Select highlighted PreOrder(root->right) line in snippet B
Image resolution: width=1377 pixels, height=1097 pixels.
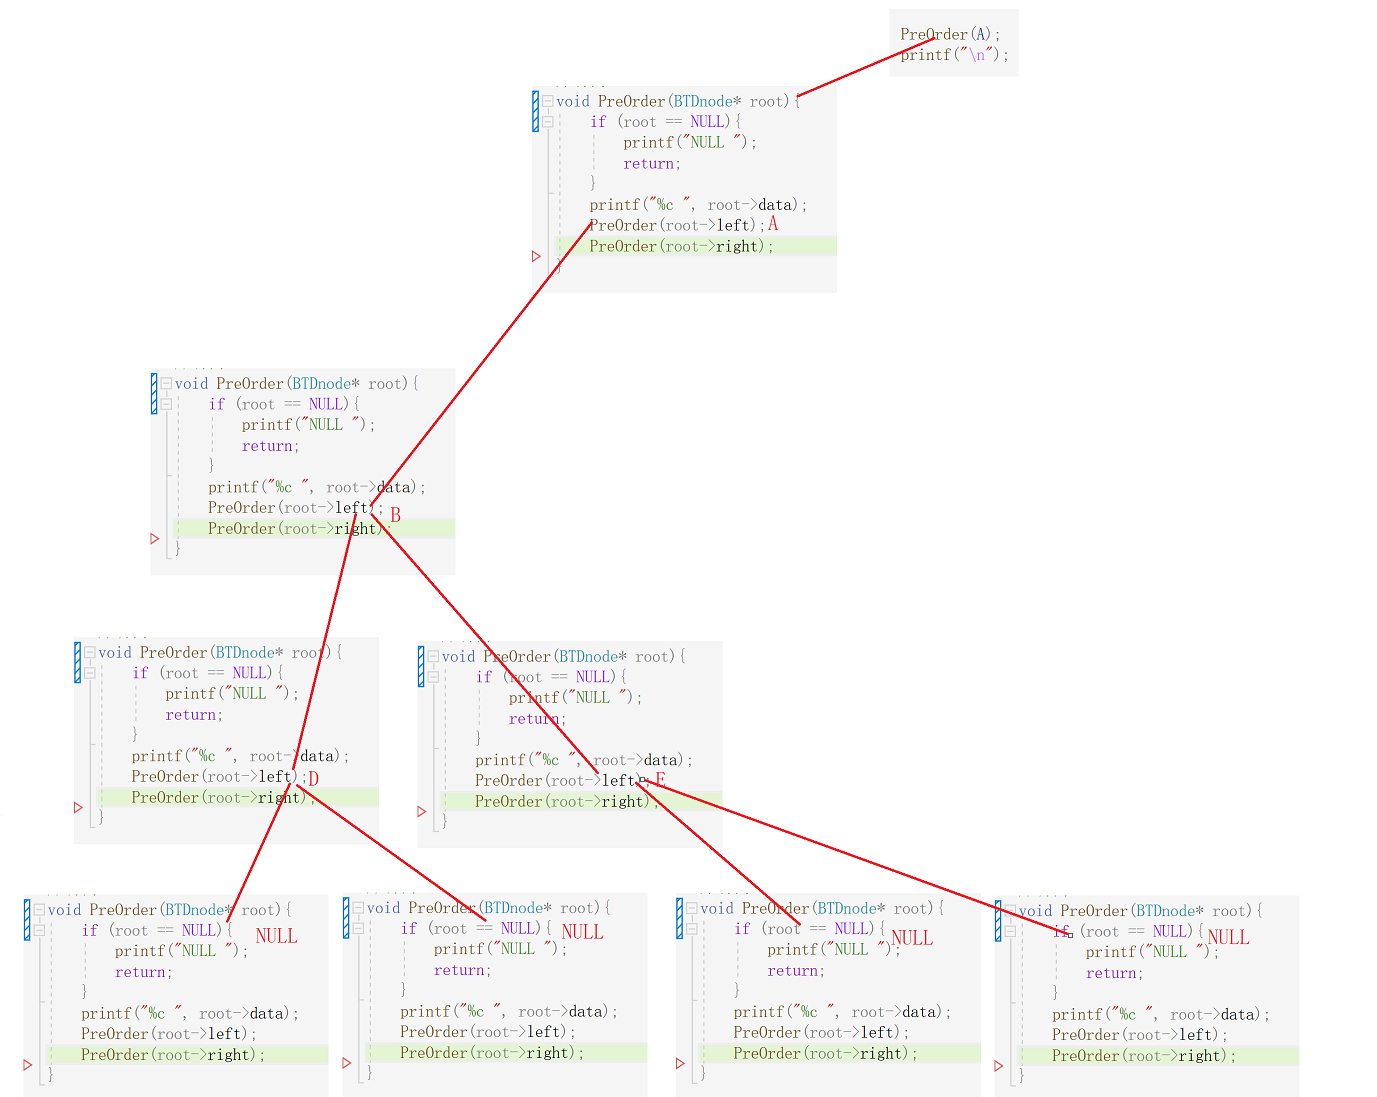pos(315,528)
